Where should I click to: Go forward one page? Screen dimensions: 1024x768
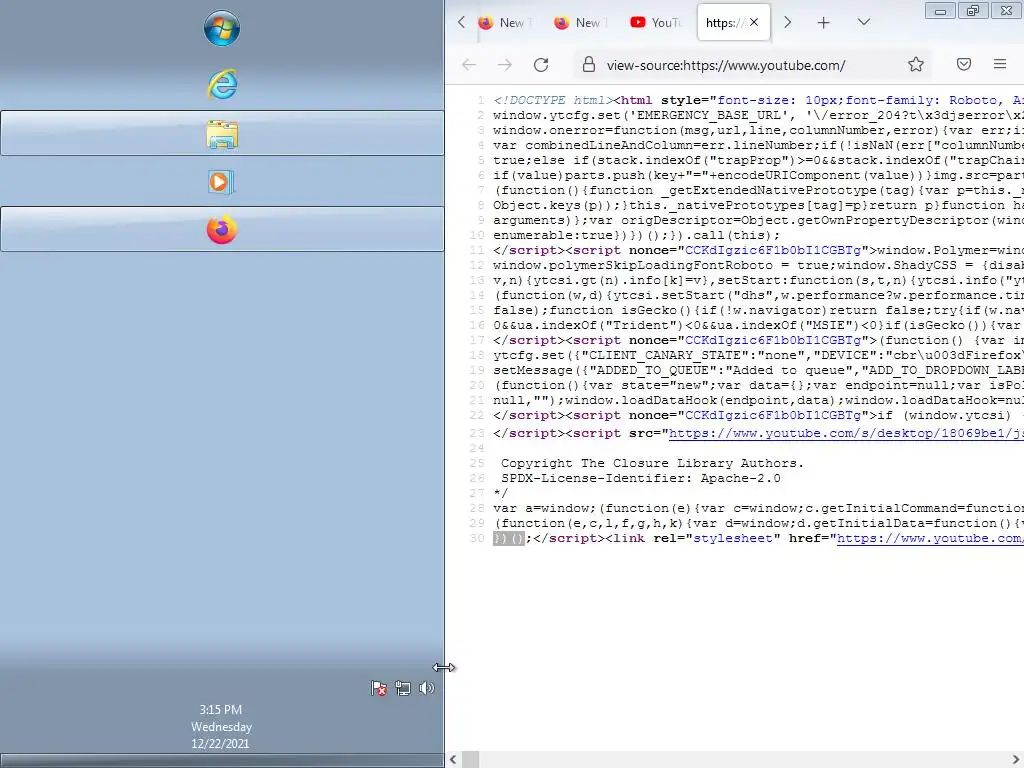[x=505, y=65]
